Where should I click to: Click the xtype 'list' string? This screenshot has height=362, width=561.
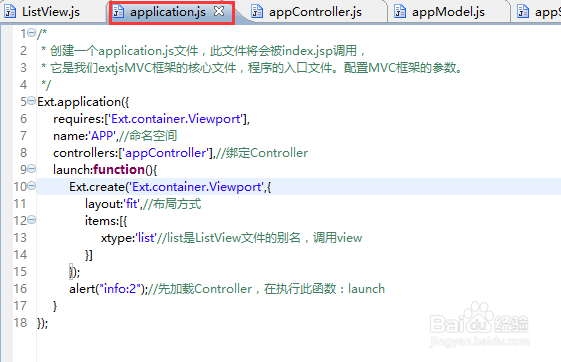point(146,238)
